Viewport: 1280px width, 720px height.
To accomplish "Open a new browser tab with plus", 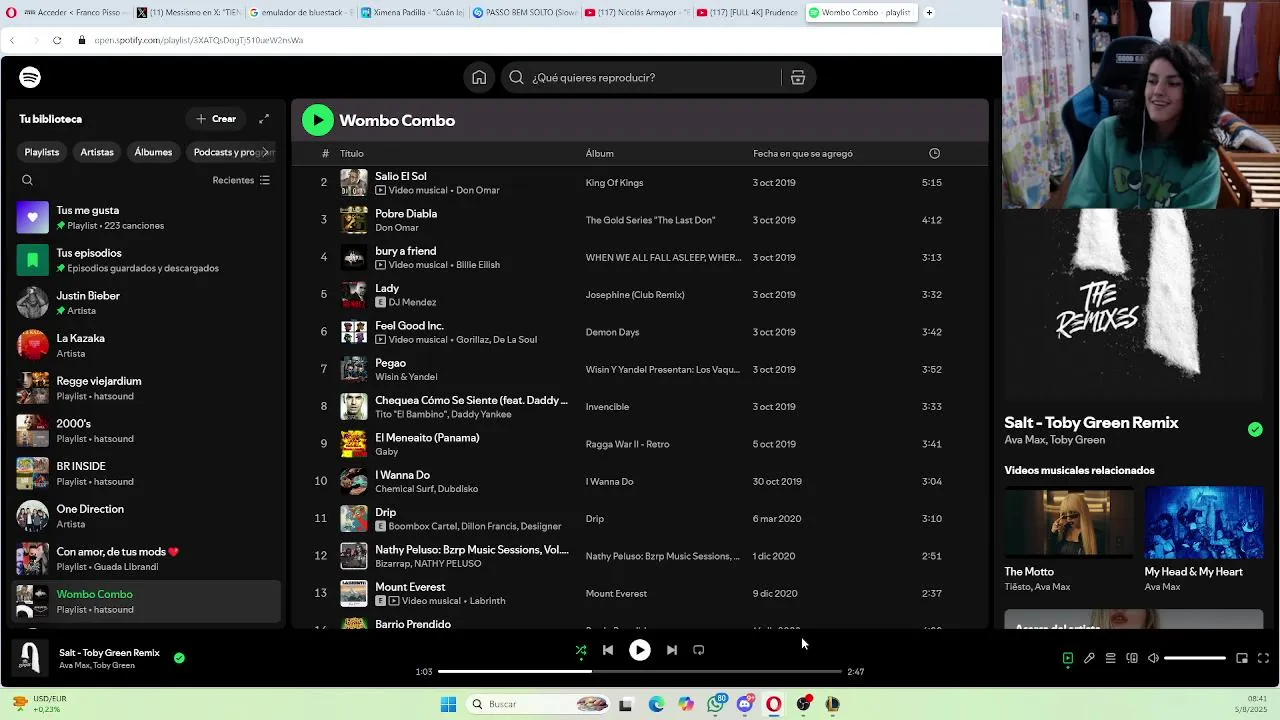I will (929, 13).
